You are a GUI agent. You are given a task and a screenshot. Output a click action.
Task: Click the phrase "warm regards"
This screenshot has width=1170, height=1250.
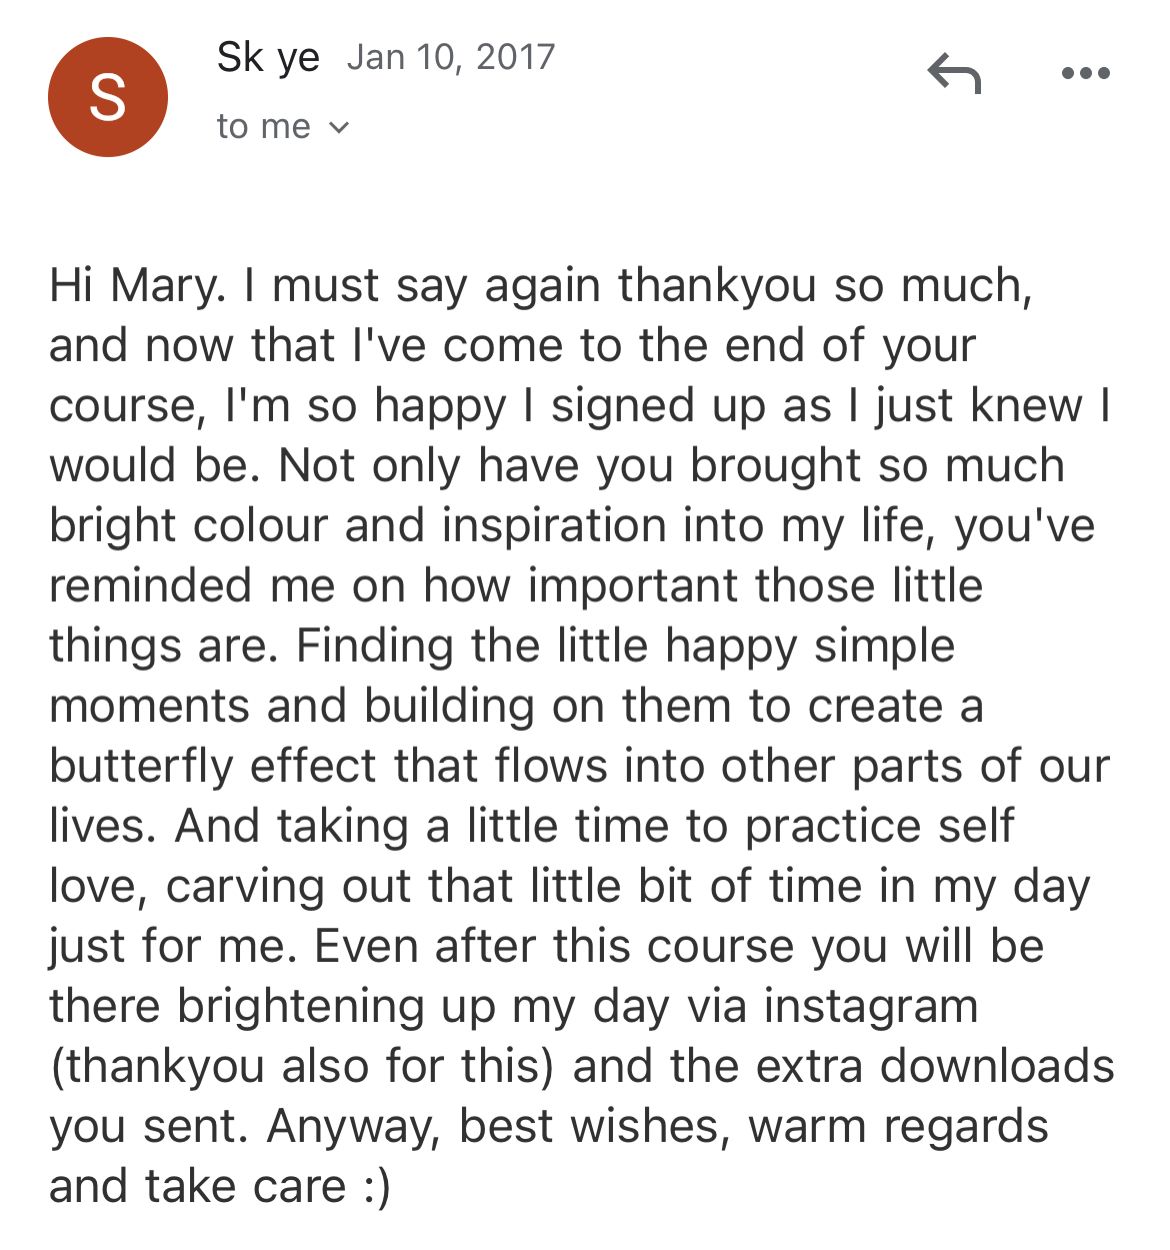[898, 1126]
